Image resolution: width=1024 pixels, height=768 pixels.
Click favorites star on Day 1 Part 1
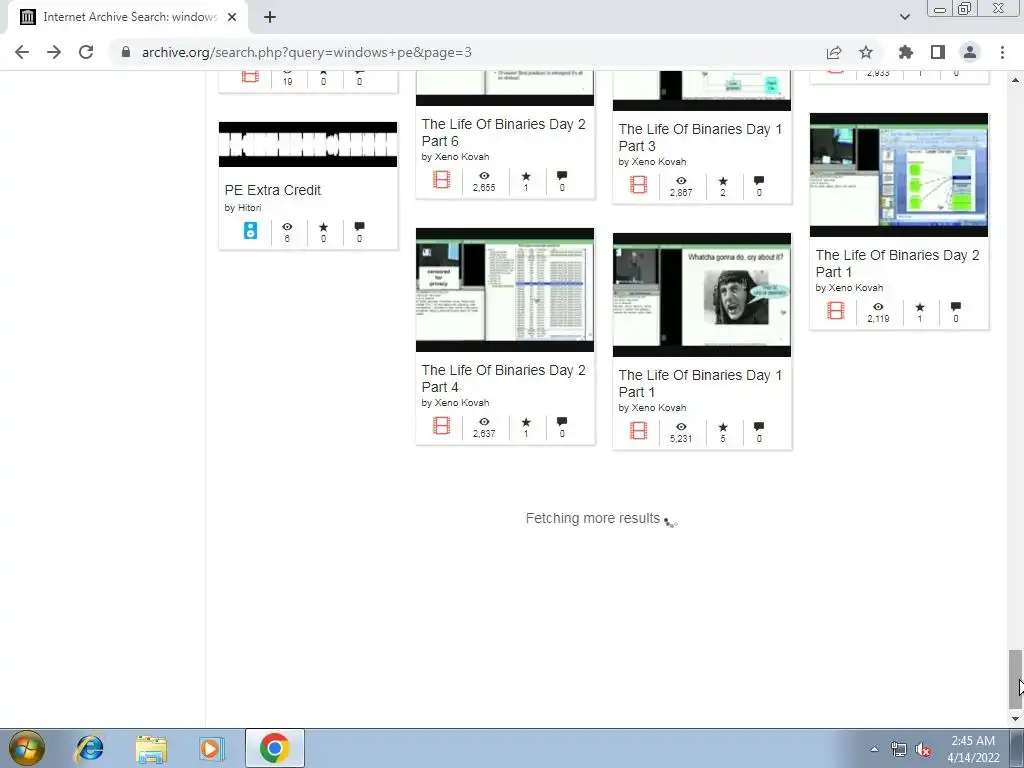pyautogui.click(x=723, y=427)
